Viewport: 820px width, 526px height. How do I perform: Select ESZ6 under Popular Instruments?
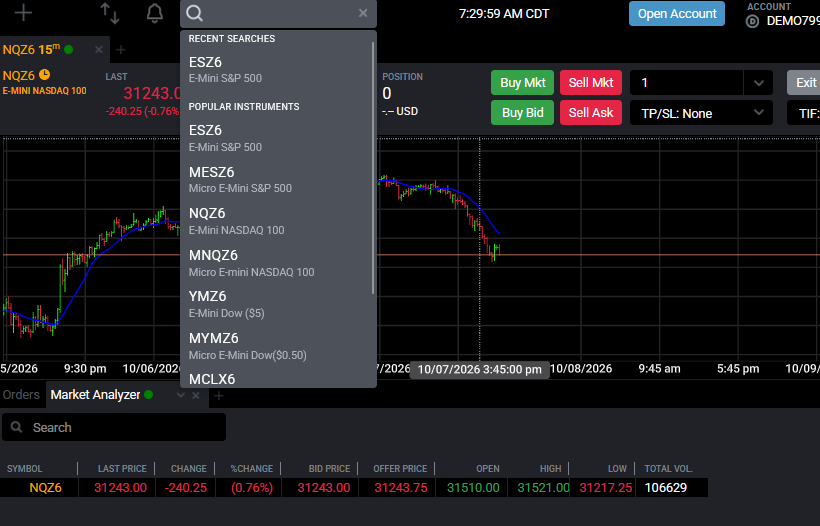tap(277, 138)
